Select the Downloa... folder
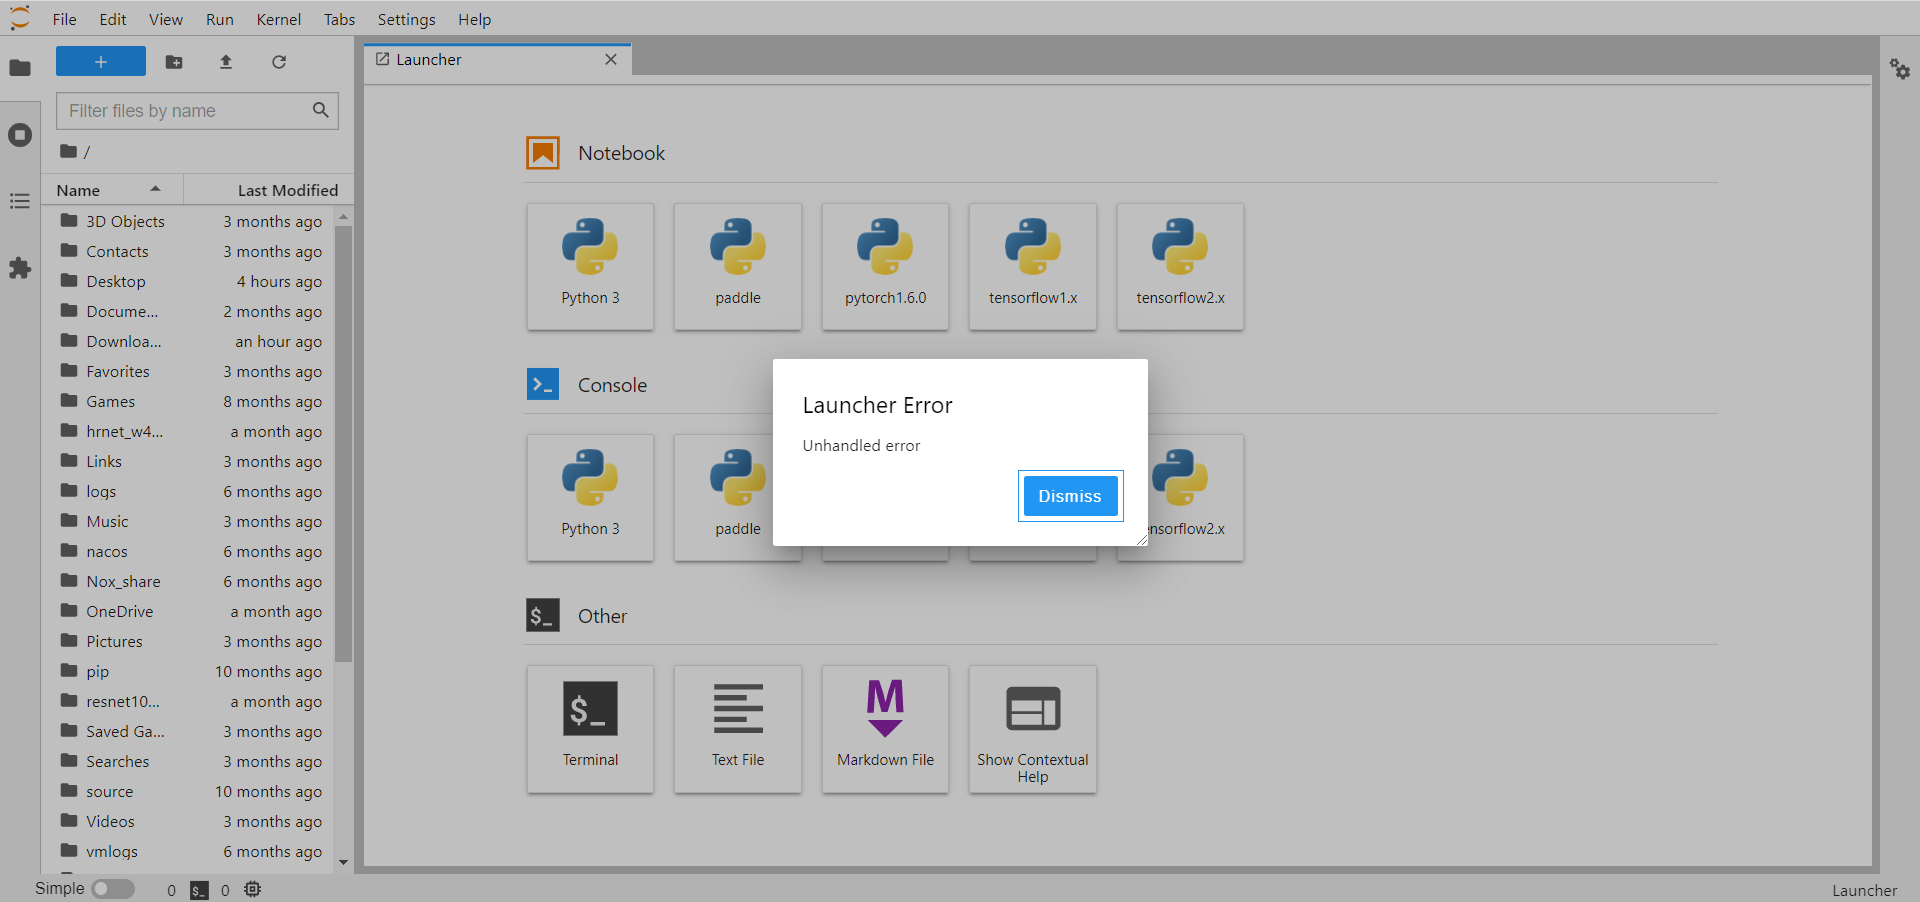Image resolution: width=1920 pixels, height=902 pixels. 188,341
